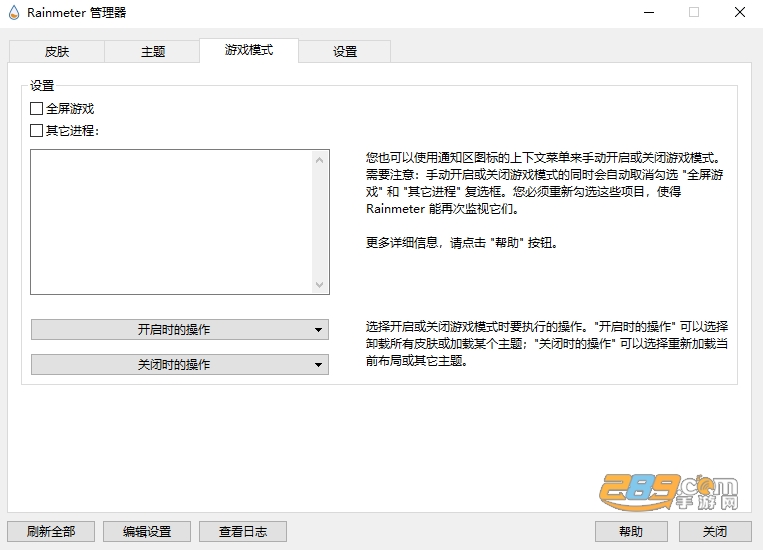The image size is (763, 550).
Task: Open 编辑设置
Action: pos(147,532)
